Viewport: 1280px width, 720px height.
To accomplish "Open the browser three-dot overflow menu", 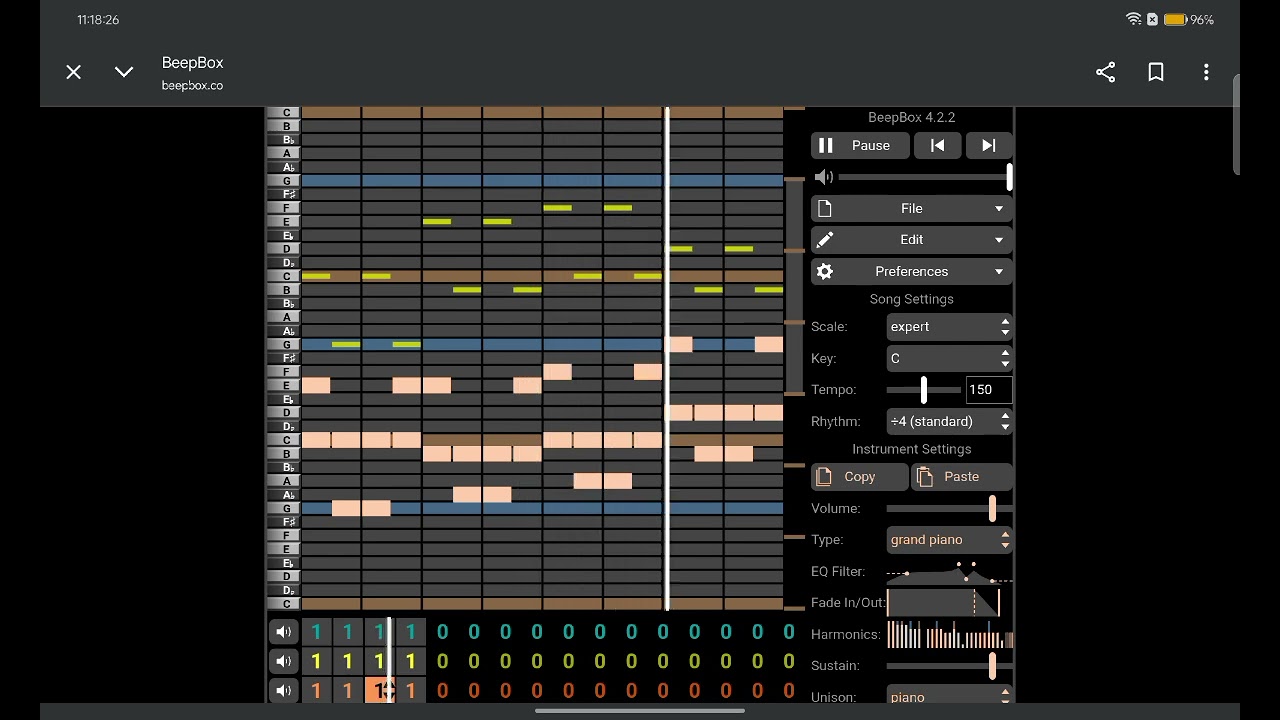I will (x=1206, y=72).
